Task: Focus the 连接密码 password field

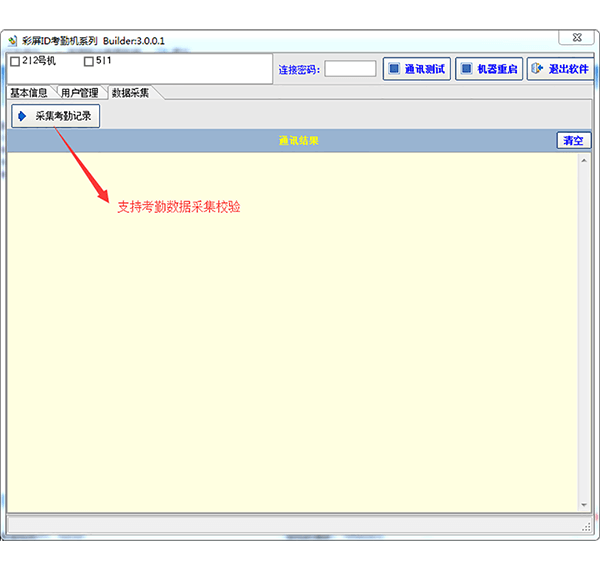Action: click(x=350, y=69)
